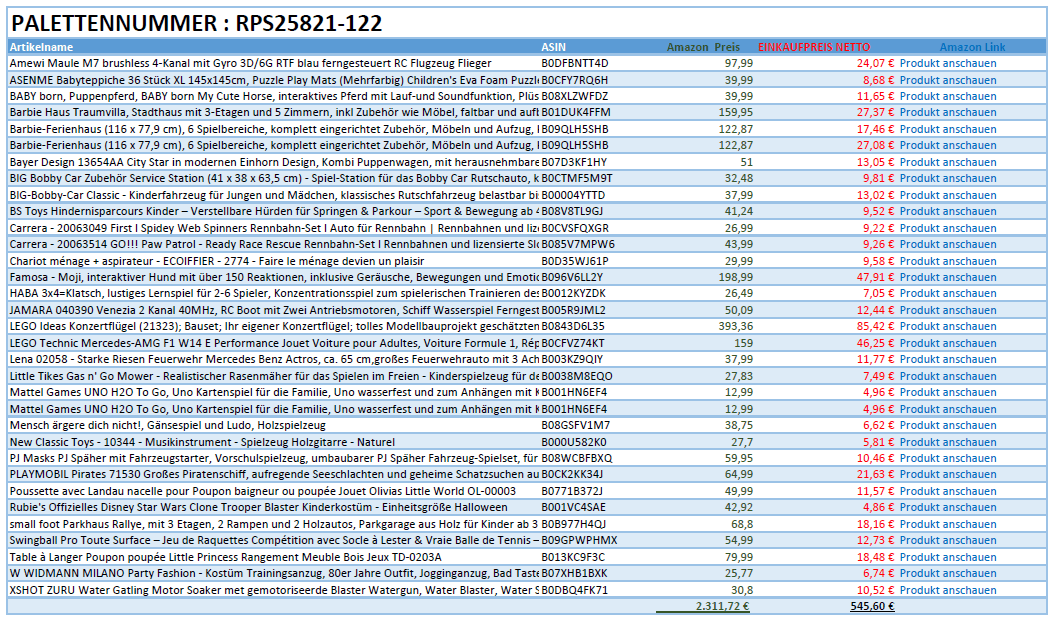
Task: Follow Produkt anschauen link for Famosa Moji row
Action: [947, 277]
